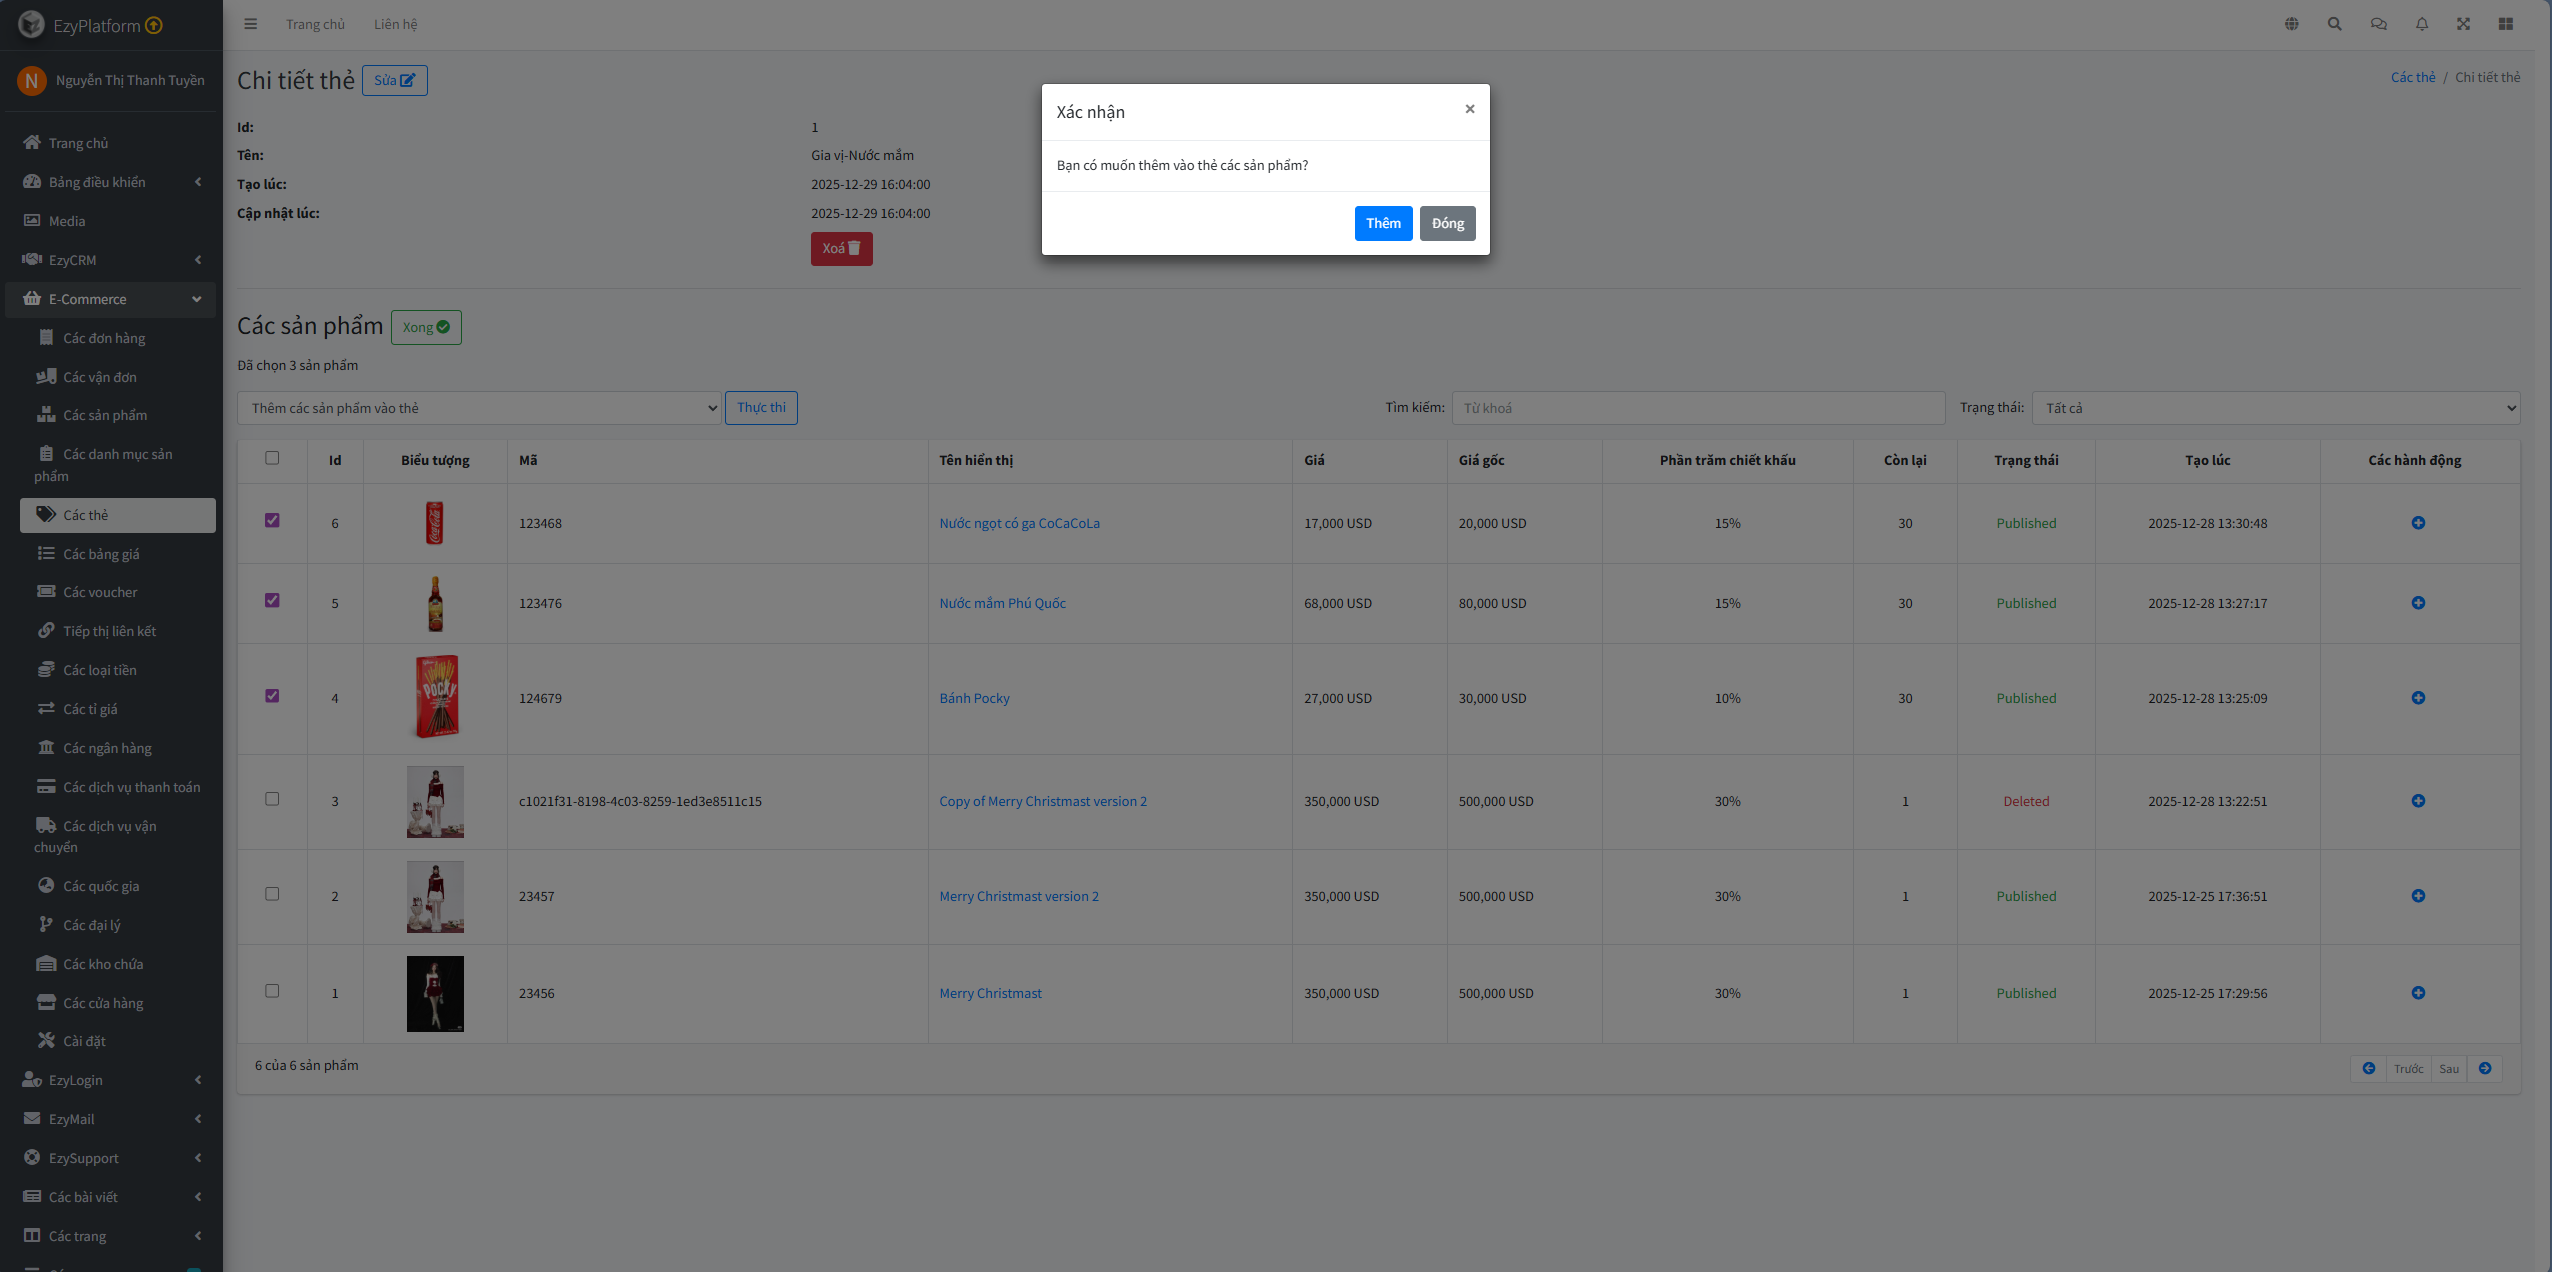Click the Từ khoá search field
Viewport: 2552px width, 1272px height.
(x=1698, y=408)
